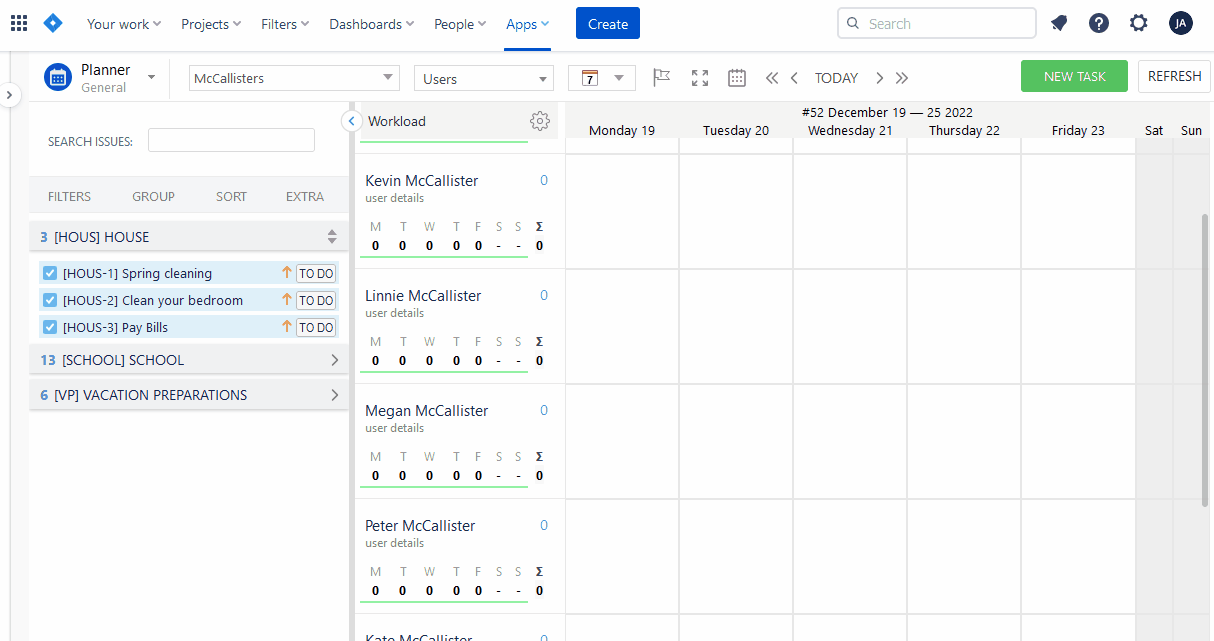The height and width of the screenshot is (641, 1214).
Task: Focus the top Search box
Action: pyautogui.click(x=936, y=23)
